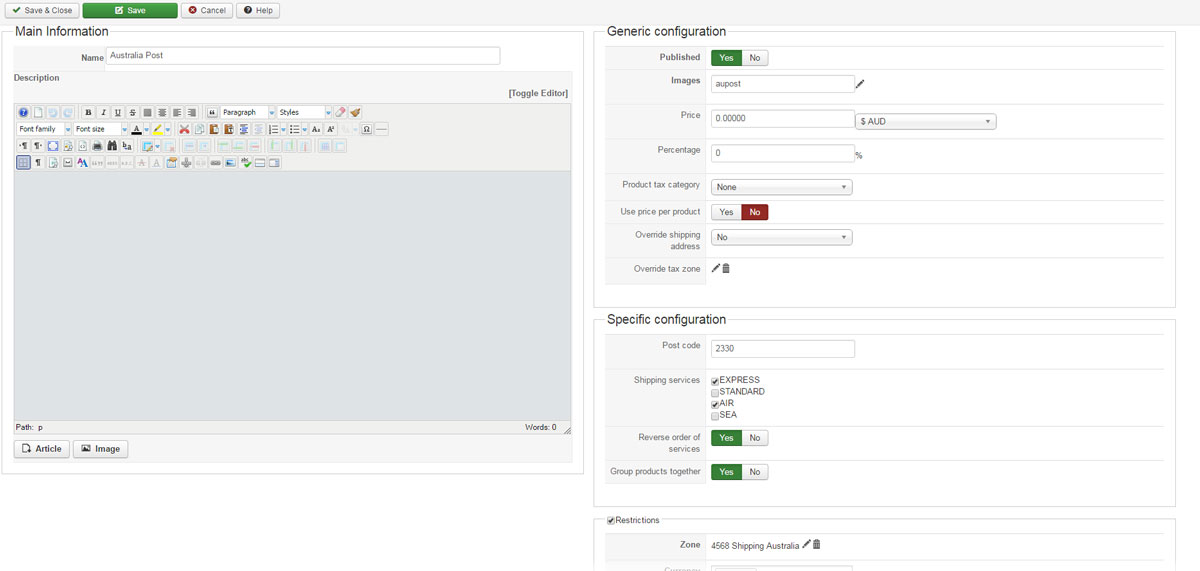Apply center text alignment
1200x571 pixels.
point(162,112)
